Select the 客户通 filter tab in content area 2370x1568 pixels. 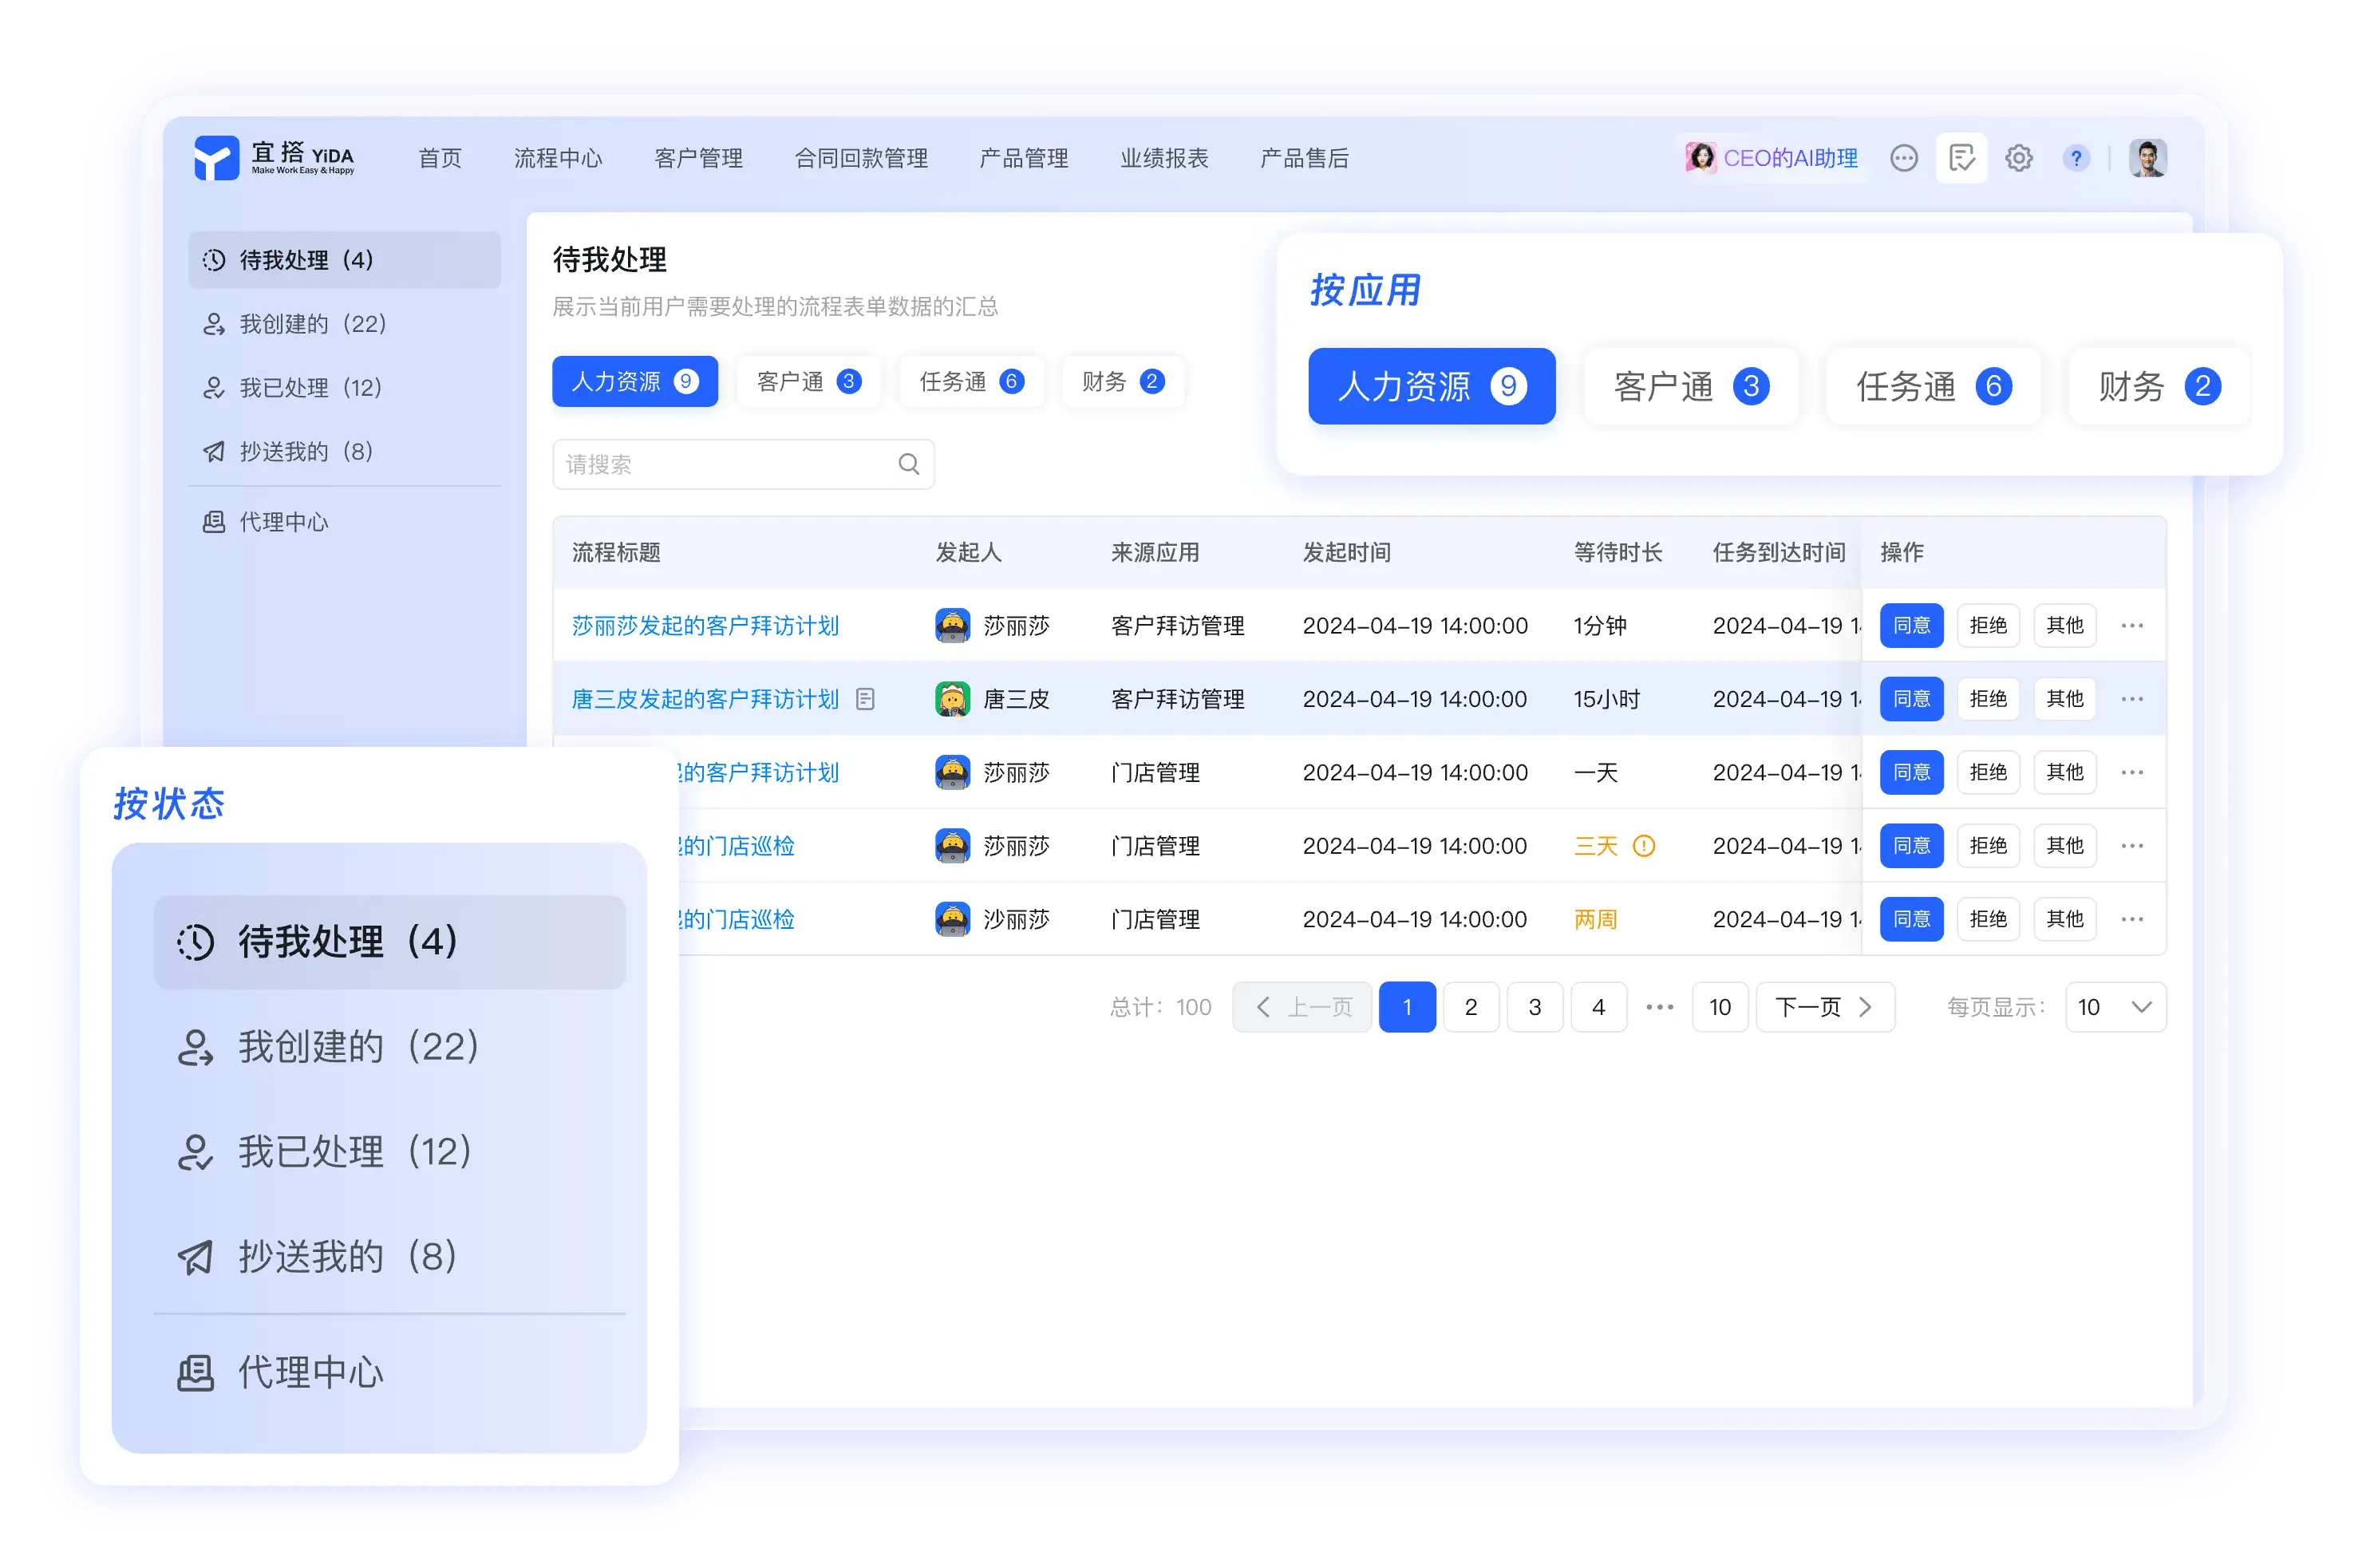point(808,381)
